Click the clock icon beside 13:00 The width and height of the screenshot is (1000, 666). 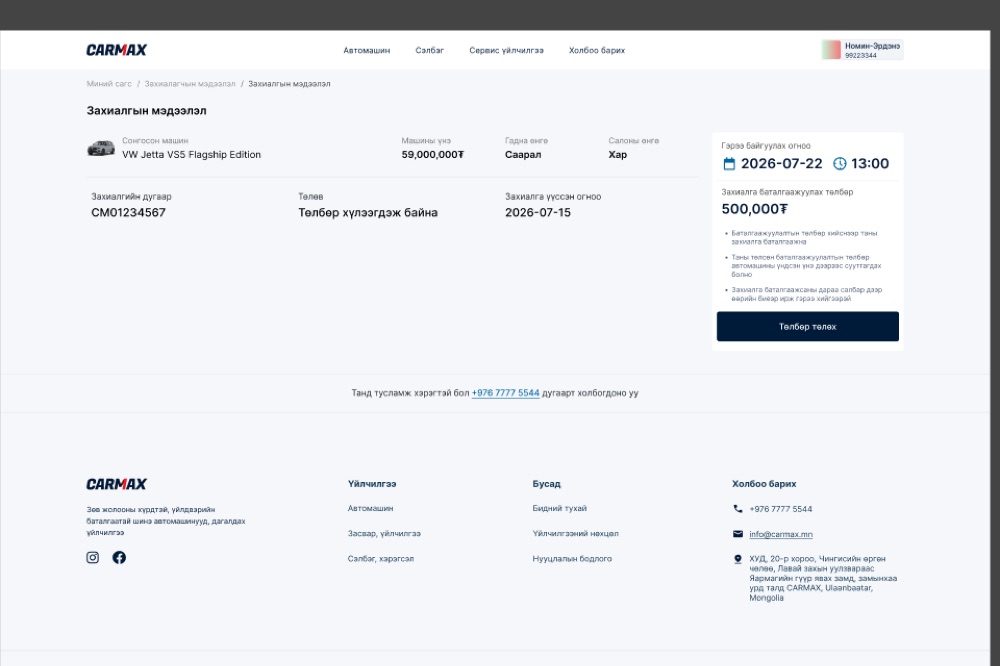coord(840,164)
